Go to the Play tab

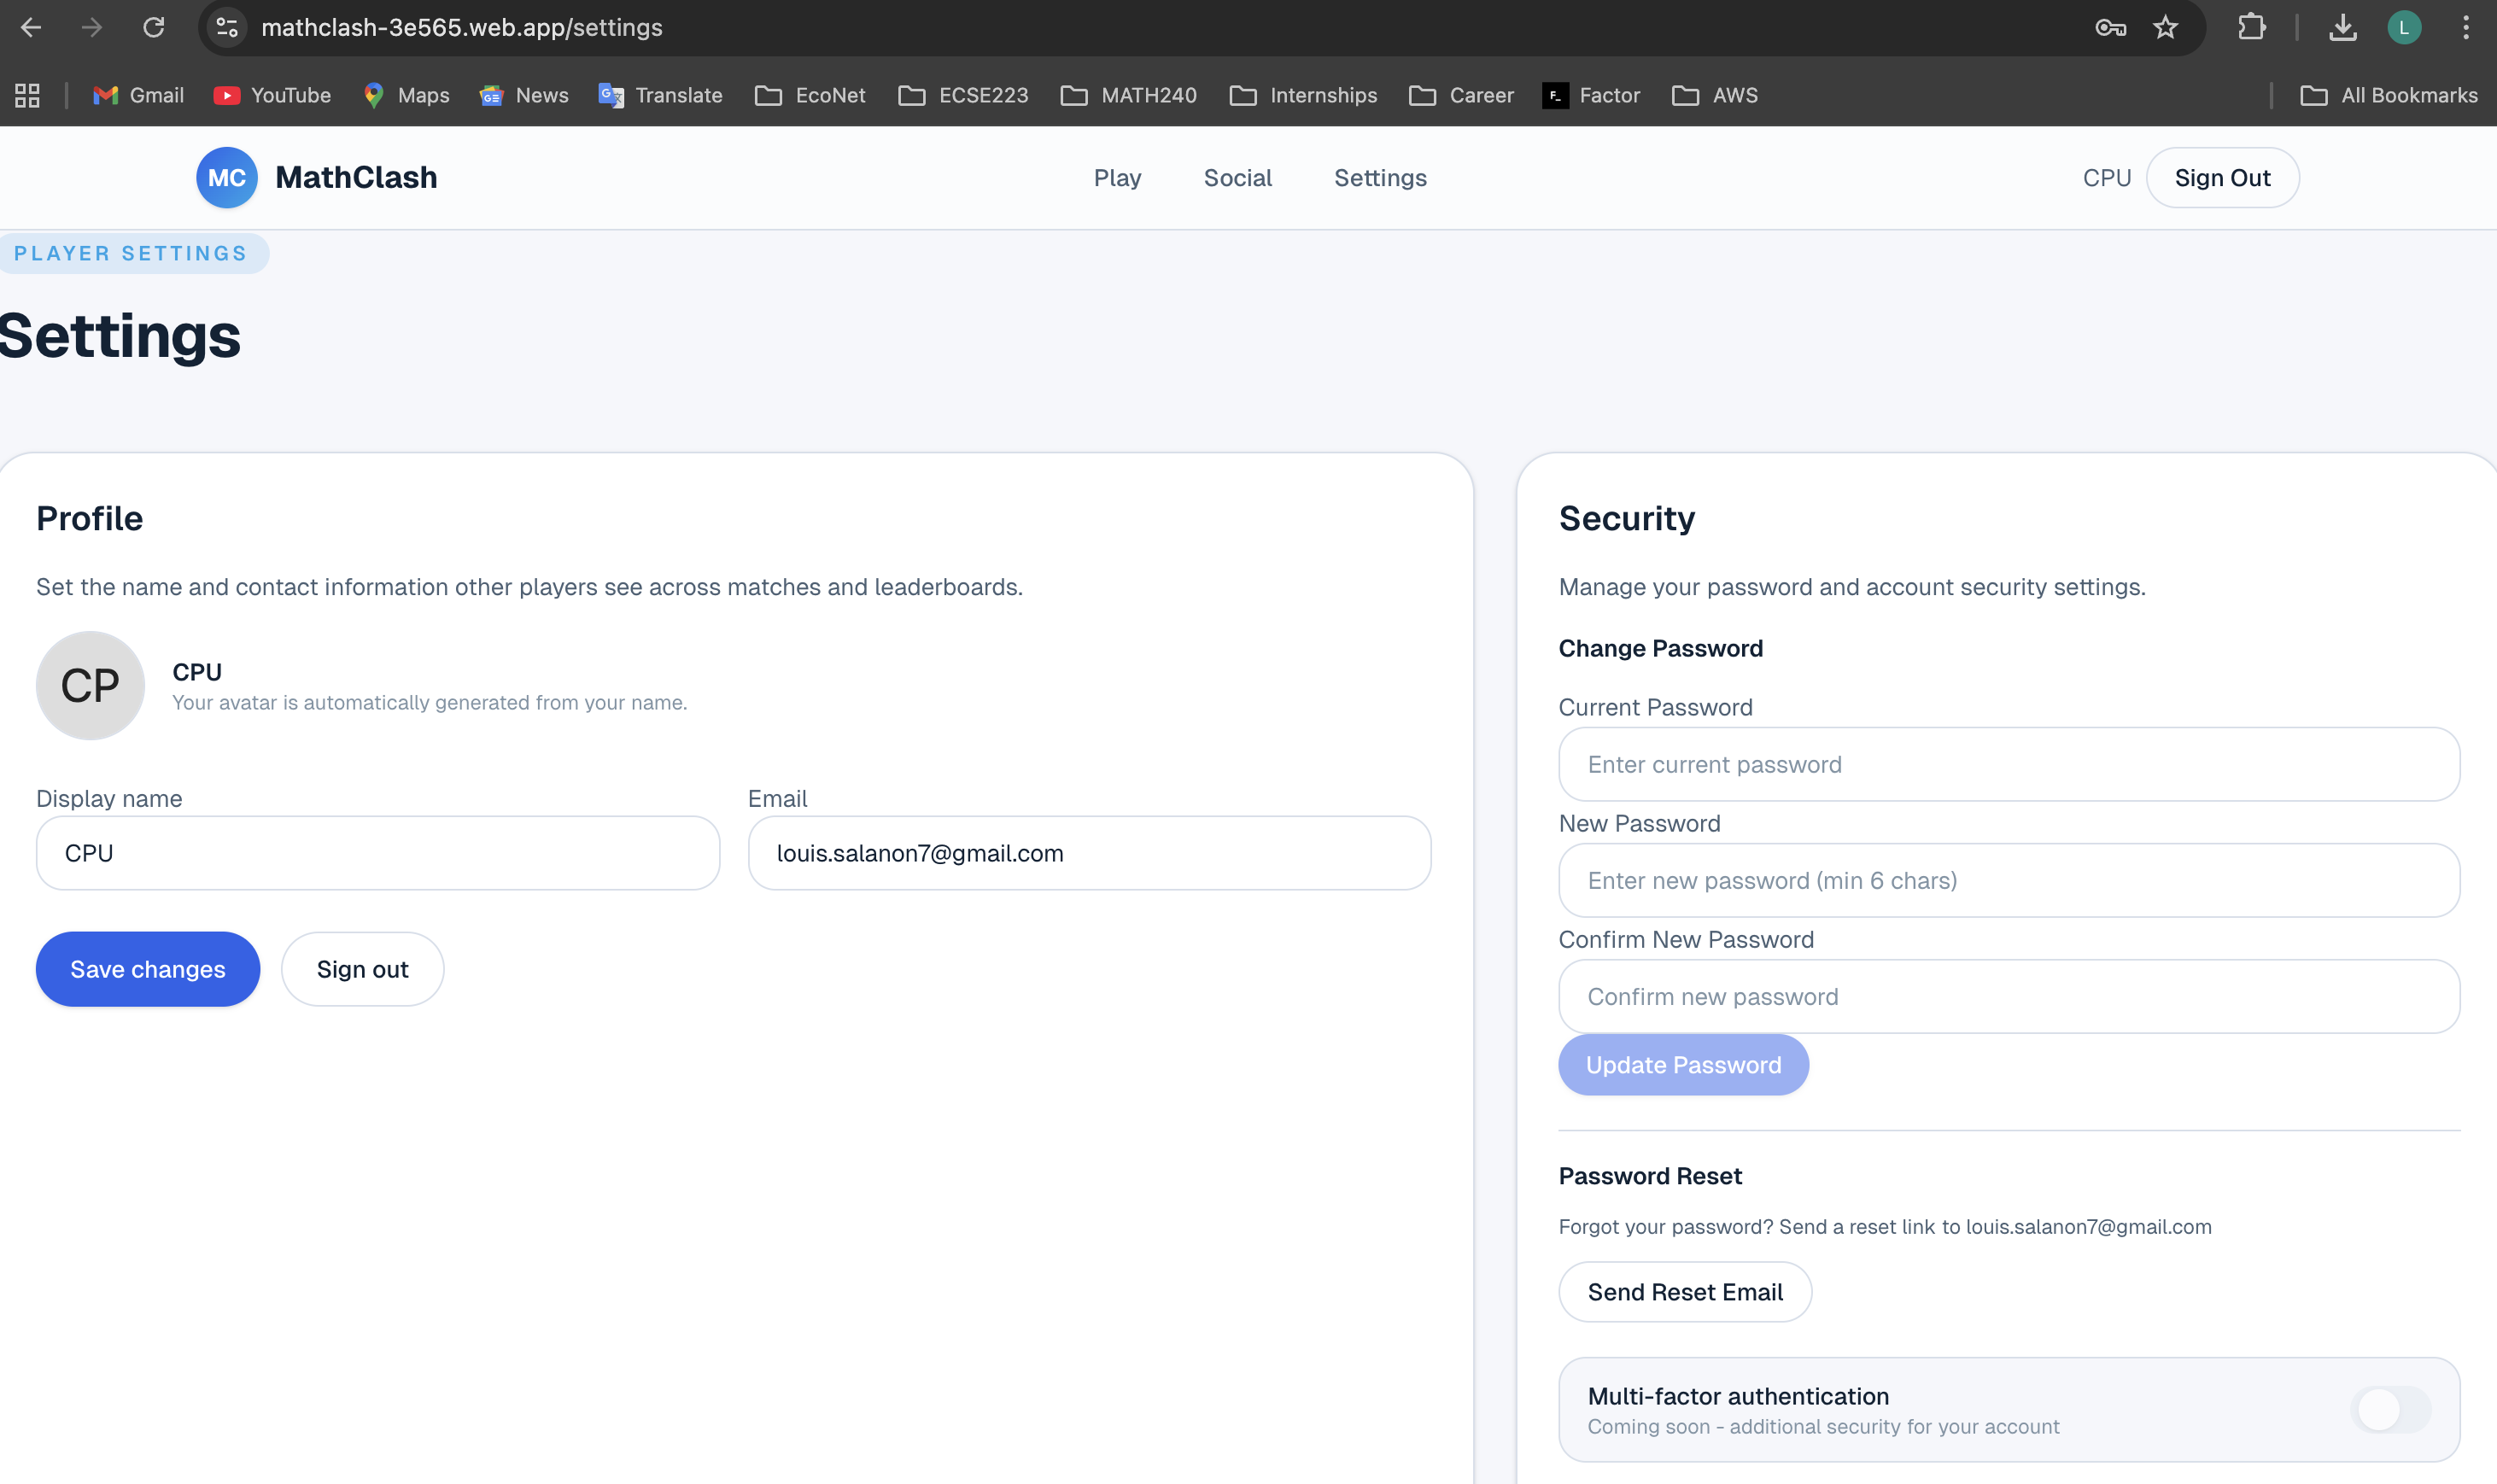click(x=1117, y=178)
